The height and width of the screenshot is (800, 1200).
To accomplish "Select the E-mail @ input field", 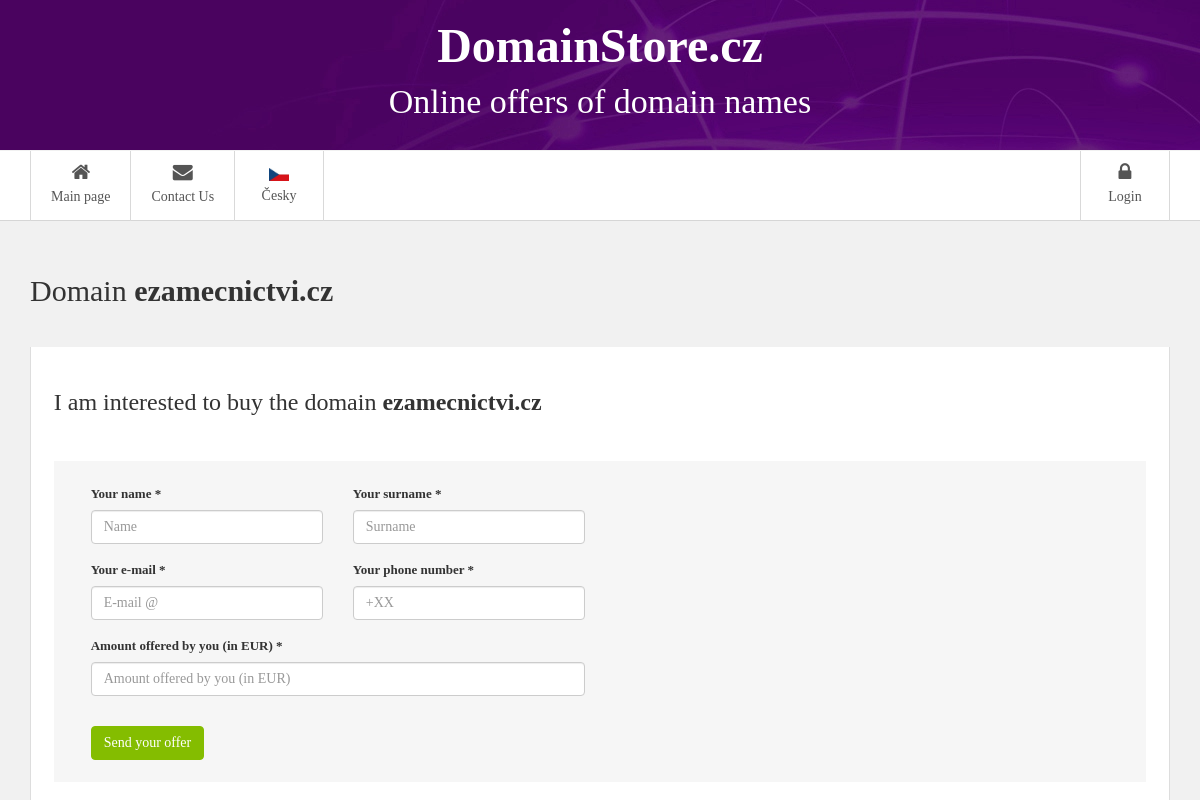I will 206,602.
